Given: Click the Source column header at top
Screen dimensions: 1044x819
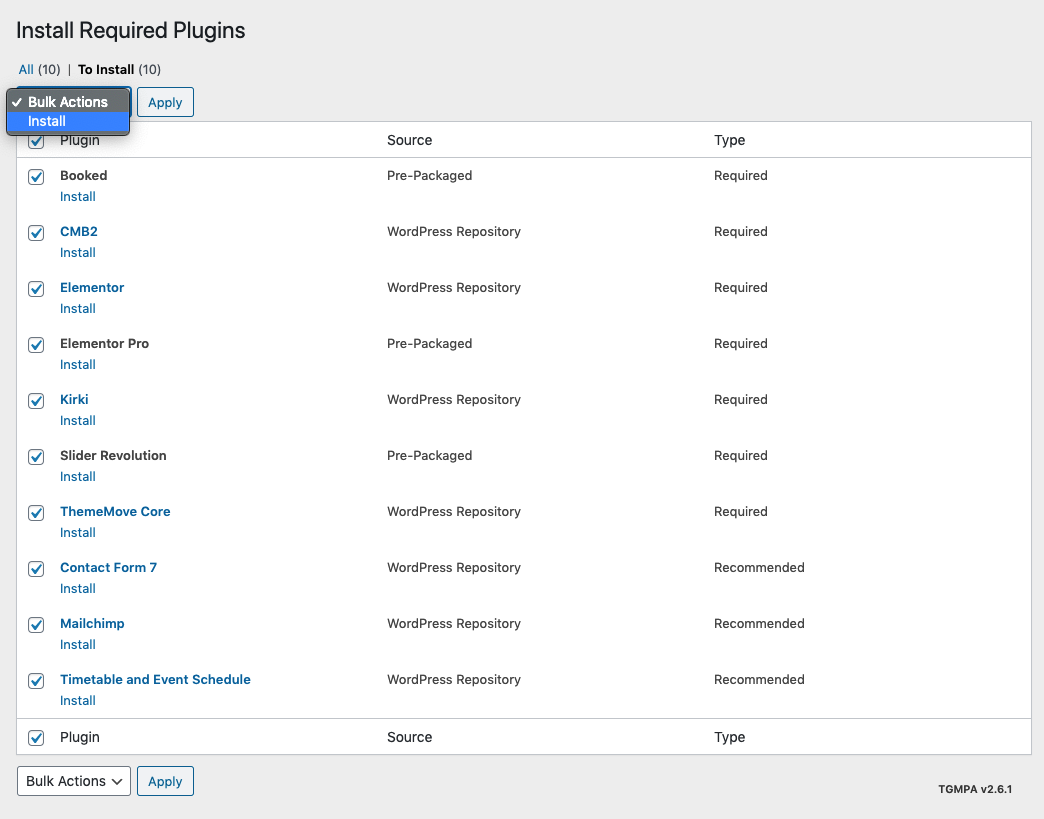Looking at the screenshot, I should pos(409,140).
